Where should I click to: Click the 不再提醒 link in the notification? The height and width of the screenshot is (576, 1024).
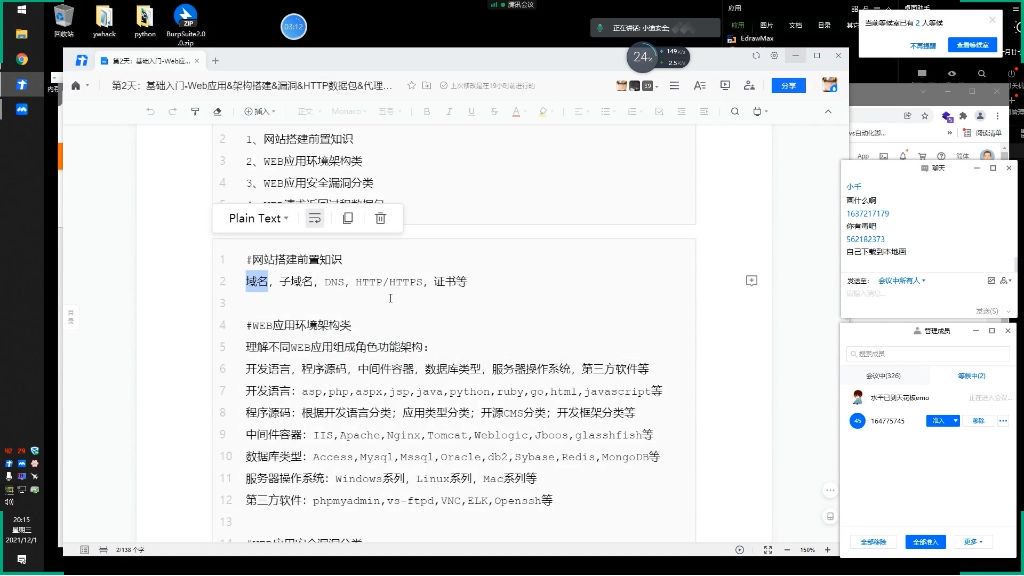pos(922,46)
